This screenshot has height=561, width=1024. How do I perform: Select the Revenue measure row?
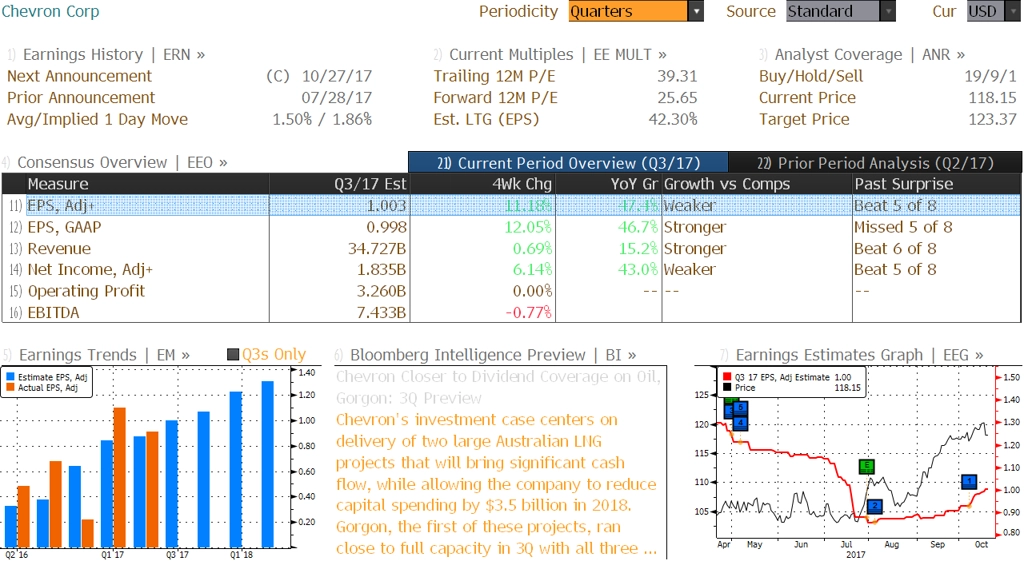(x=511, y=249)
